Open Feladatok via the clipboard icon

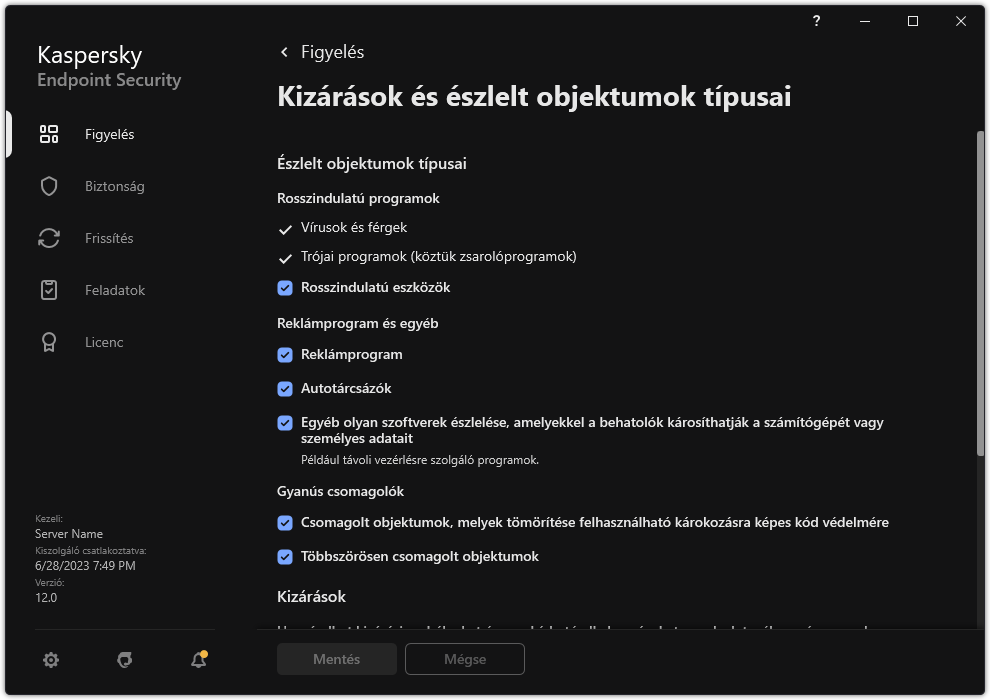tap(48, 290)
